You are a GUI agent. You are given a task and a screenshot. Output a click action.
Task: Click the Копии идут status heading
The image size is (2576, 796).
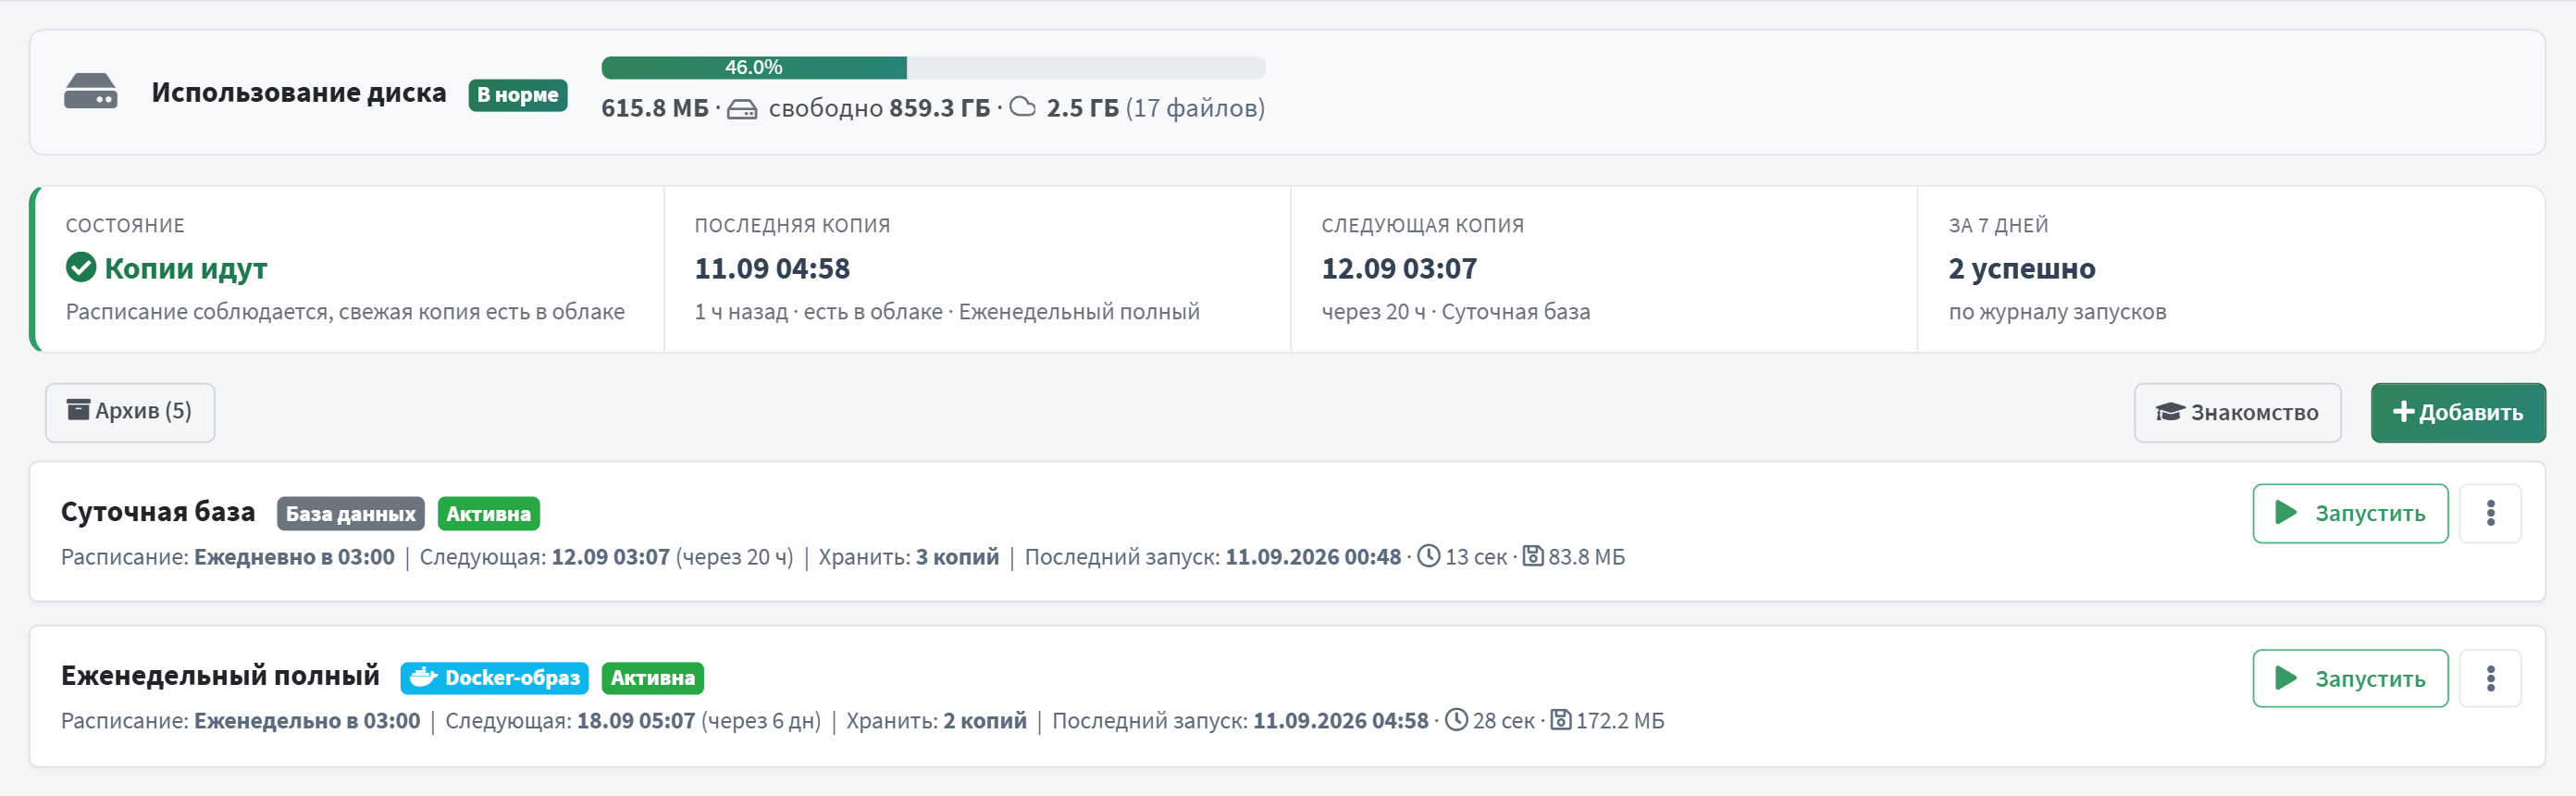pyautogui.click(x=186, y=269)
